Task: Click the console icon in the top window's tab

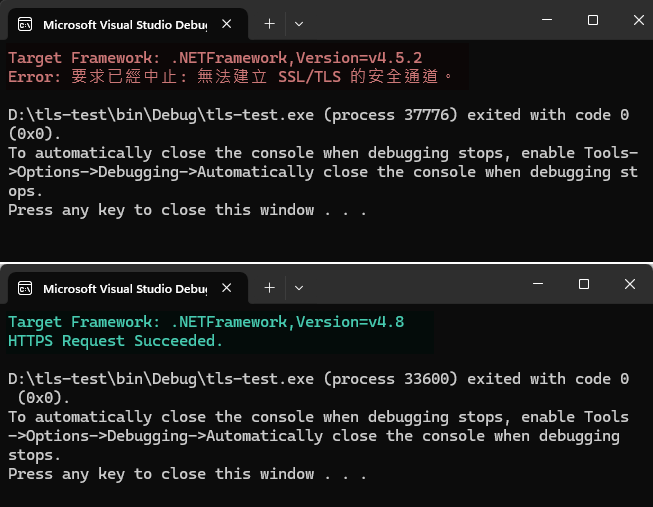Action: click(x=25, y=23)
